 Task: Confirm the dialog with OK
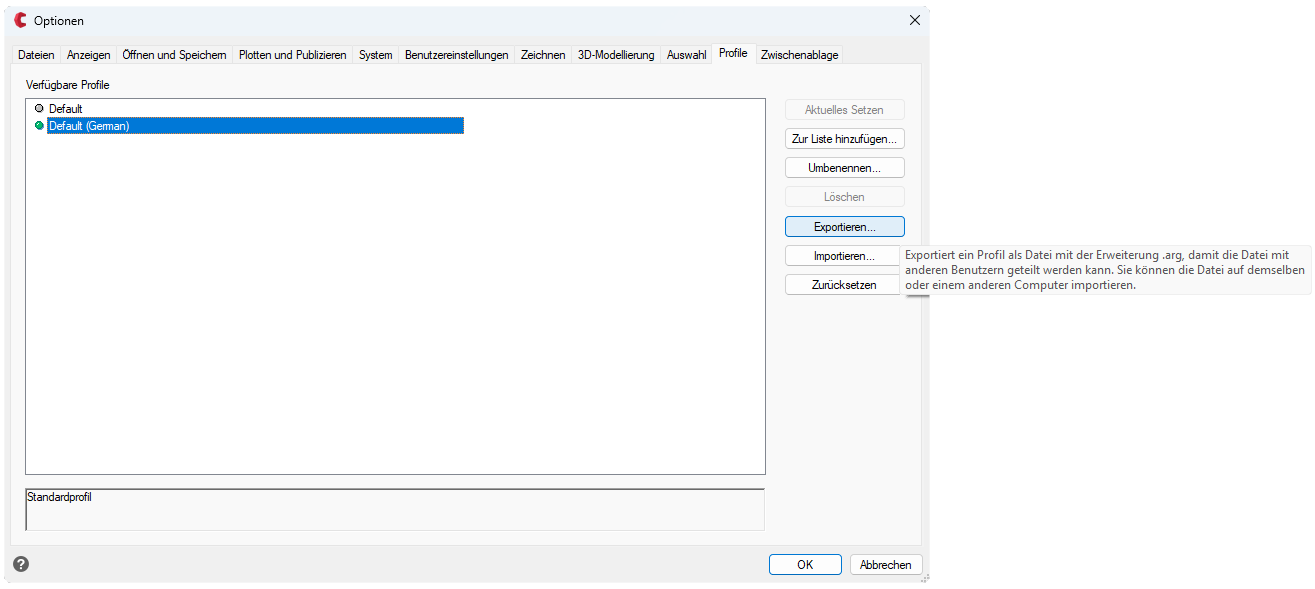click(804, 565)
